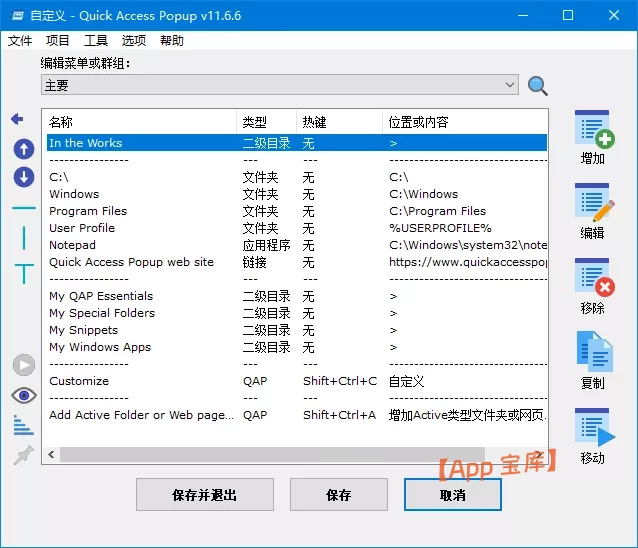The width and height of the screenshot is (638, 548).
Task: Open the 项目 menu
Action: (57, 41)
